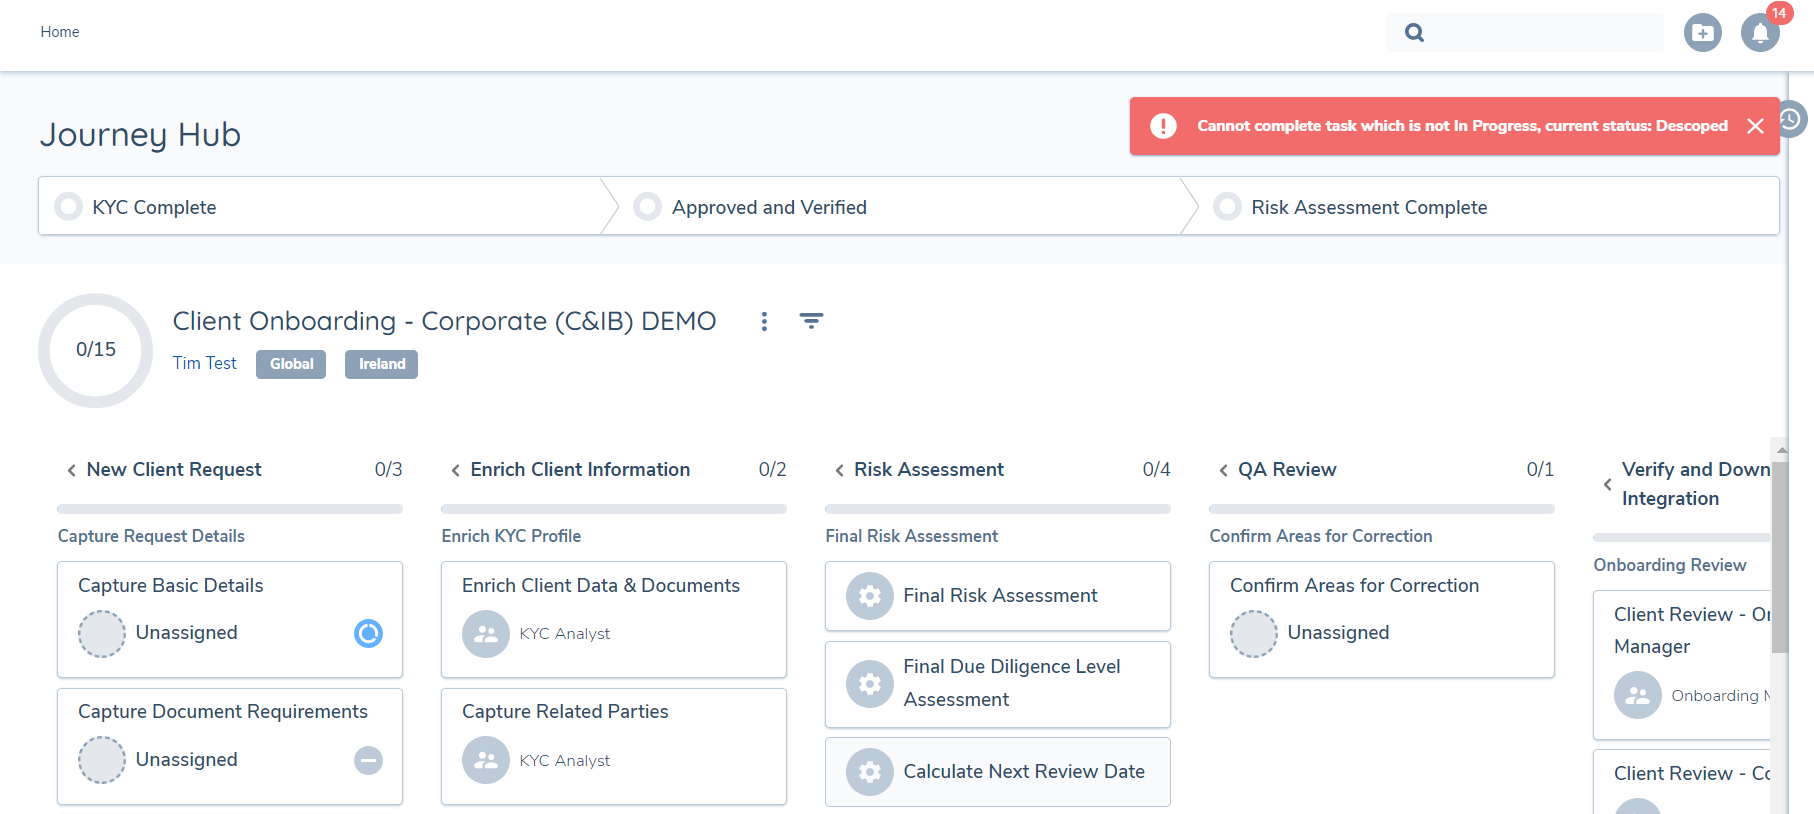This screenshot has width=1814, height=814.
Task: Select the Risk Assessment Complete milestone circle
Action: [x=1227, y=207]
